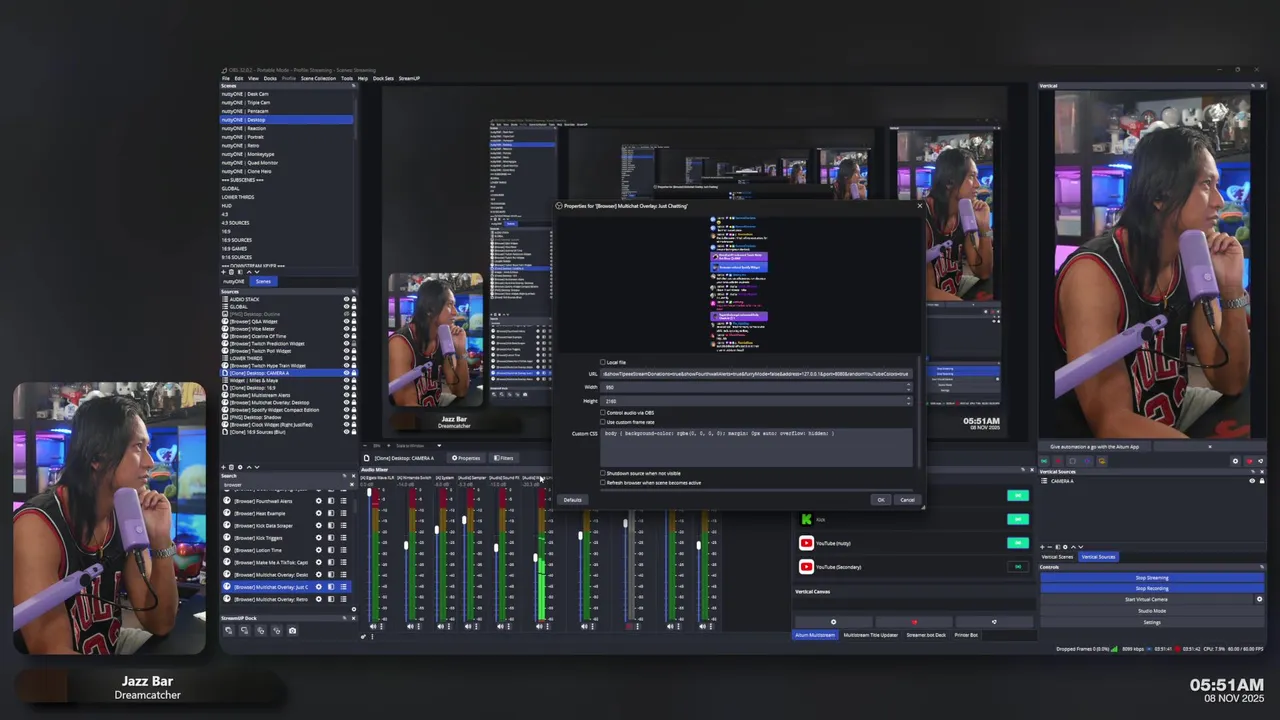Toggle visibility of AUDIO STACK source

pyautogui.click(x=346, y=299)
